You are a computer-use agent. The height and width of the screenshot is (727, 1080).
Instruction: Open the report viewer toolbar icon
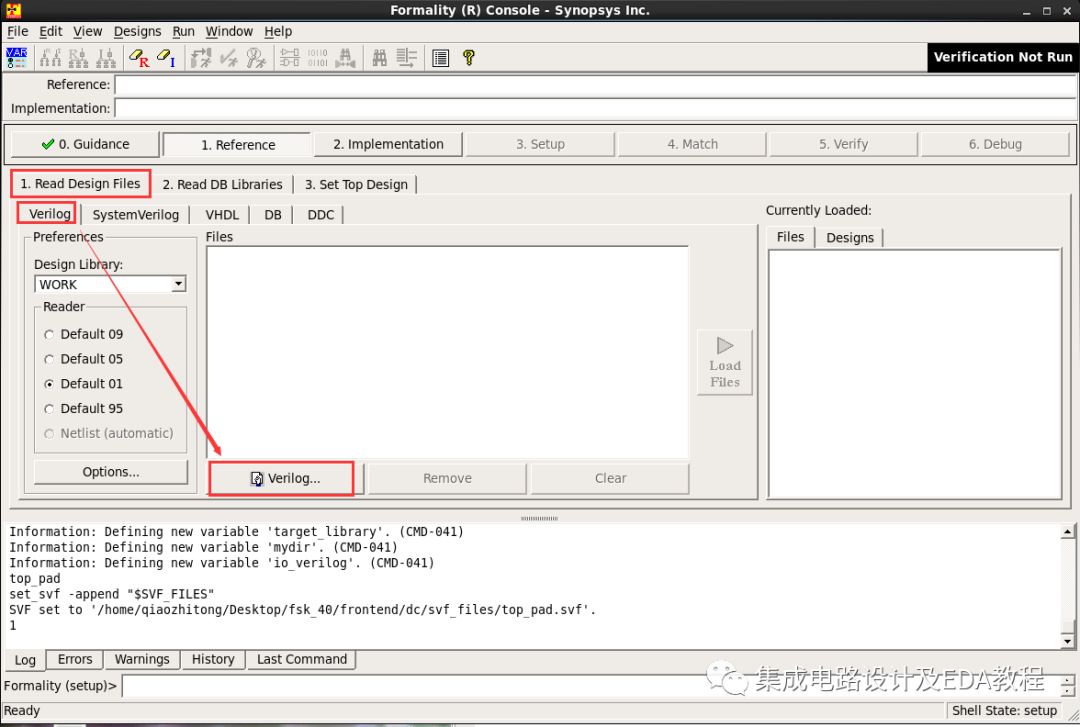click(x=440, y=57)
